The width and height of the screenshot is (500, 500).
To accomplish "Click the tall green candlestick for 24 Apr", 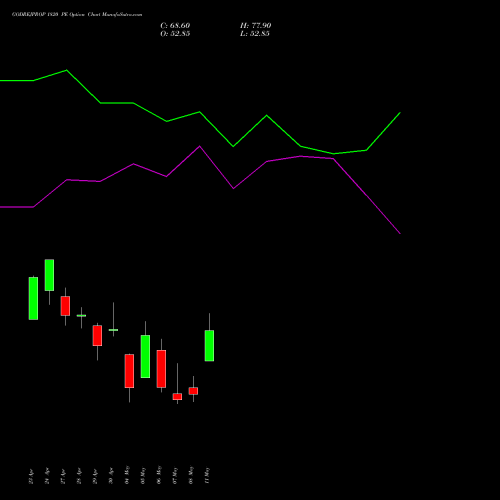I will (x=49, y=275).
